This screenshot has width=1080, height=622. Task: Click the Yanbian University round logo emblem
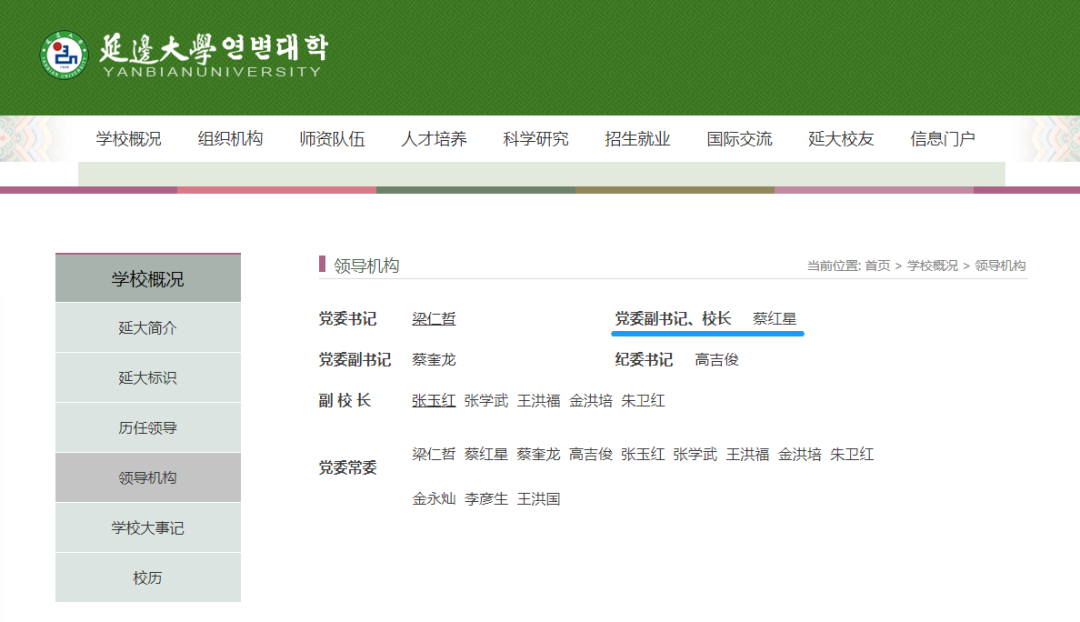click(x=63, y=54)
